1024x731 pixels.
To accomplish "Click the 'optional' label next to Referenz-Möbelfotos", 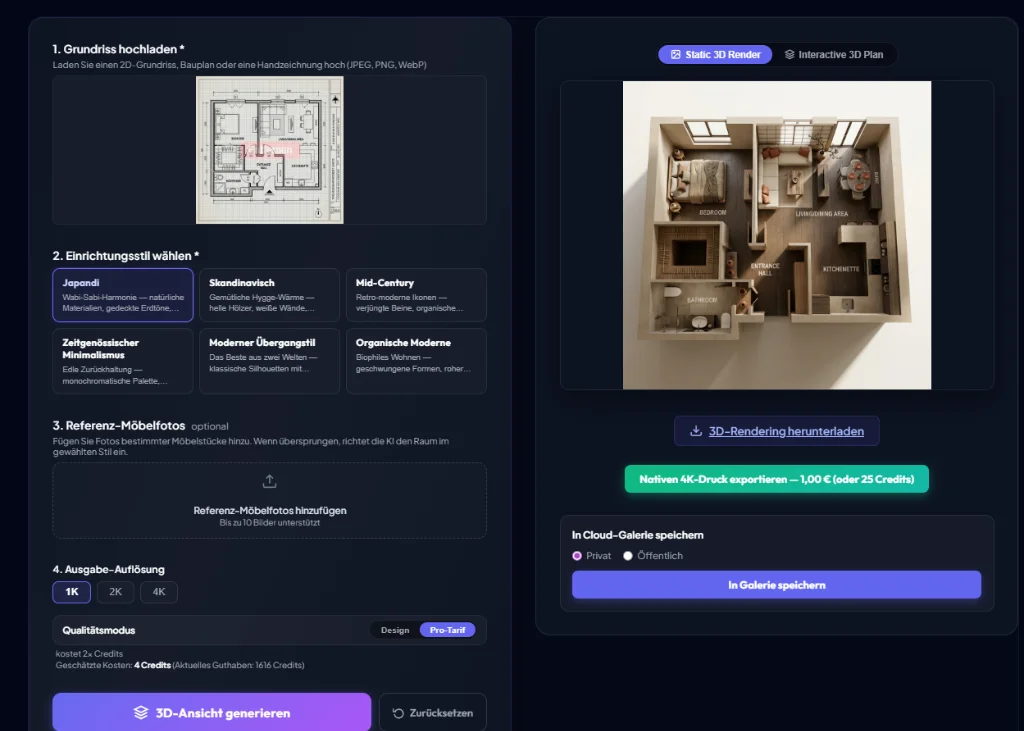I will point(210,427).
